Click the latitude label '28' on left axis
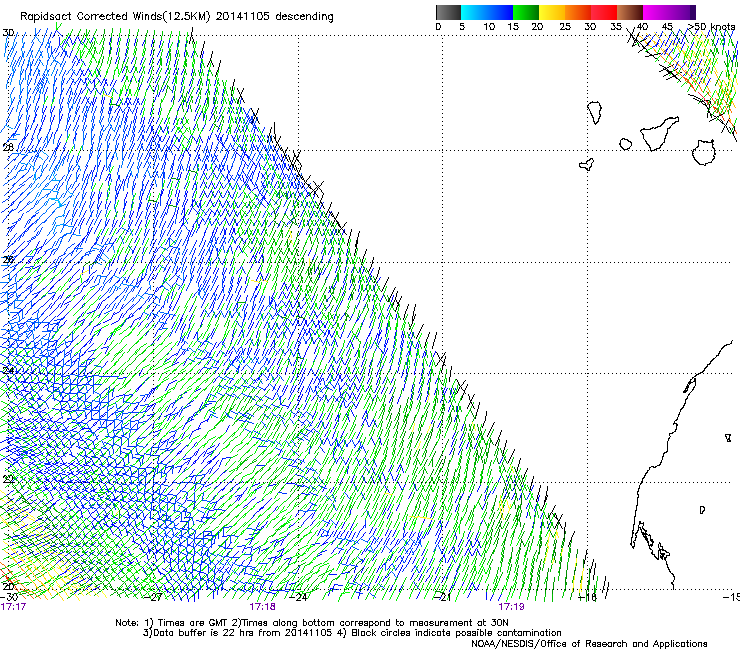This screenshot has width=740, height=650. (8, 147)
